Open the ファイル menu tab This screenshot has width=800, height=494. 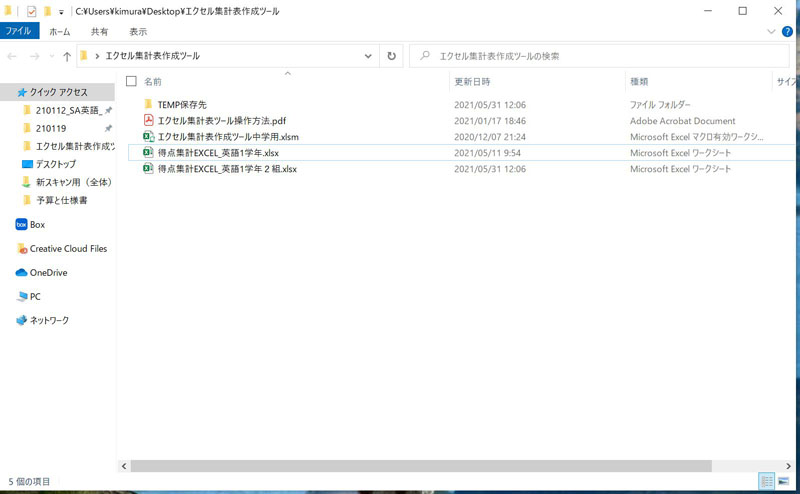tap(19, 32)
